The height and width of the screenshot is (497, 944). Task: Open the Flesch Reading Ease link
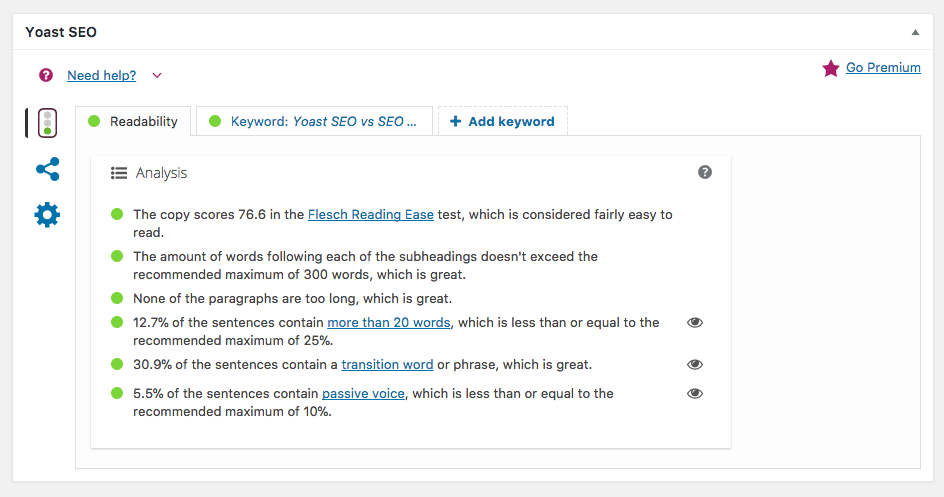[x=371, y=214]
